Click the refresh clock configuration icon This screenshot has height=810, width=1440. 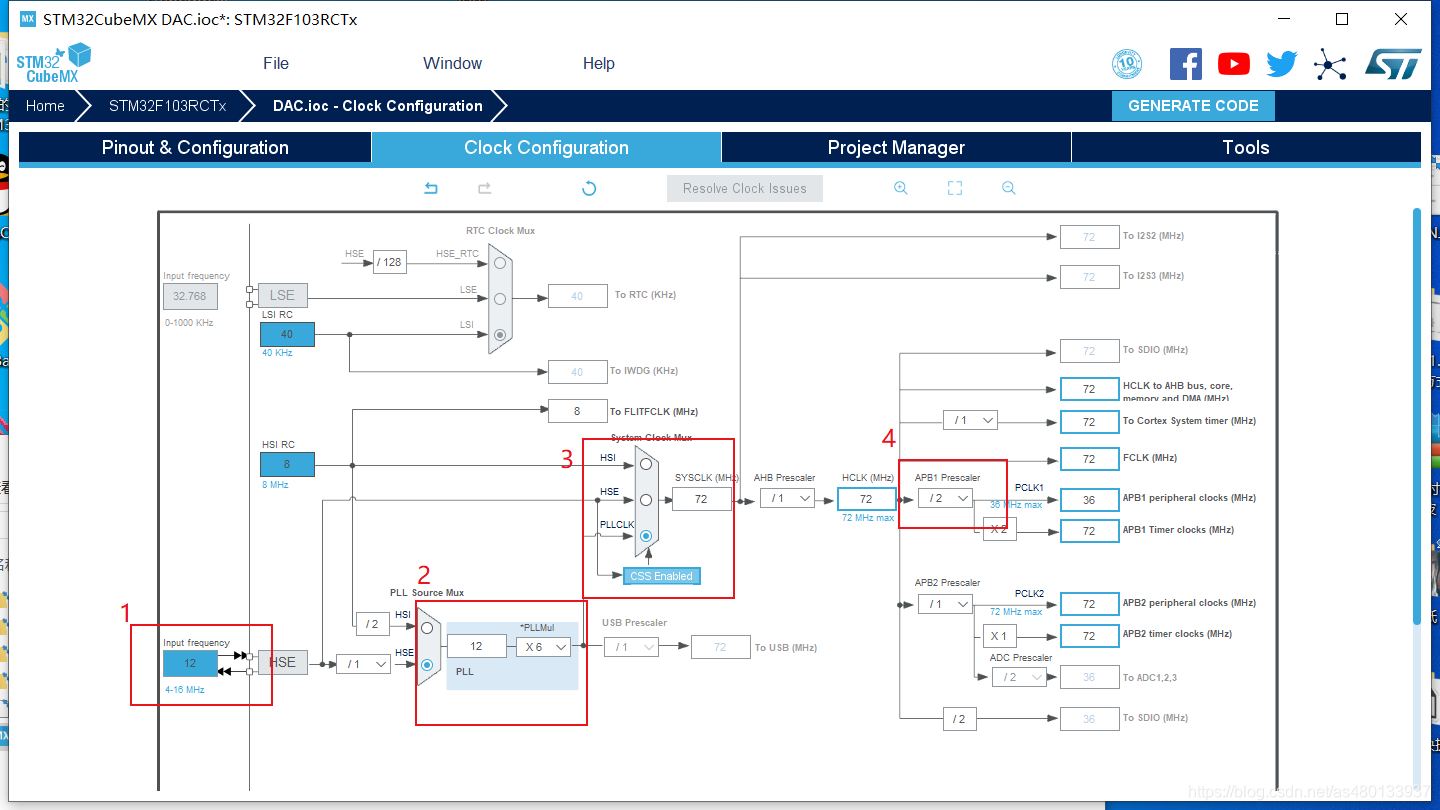click(x=589, y=188)
